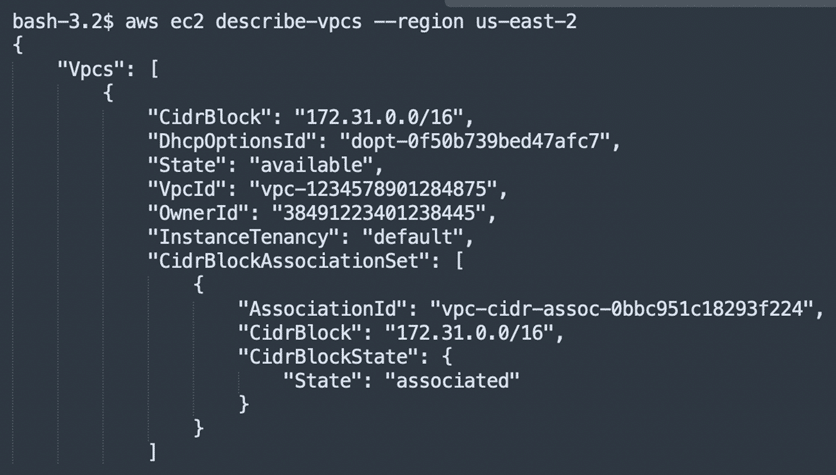Viewport: 836px width, 475px height.
Task: Click the 38491223401238445 owner value
Action: (379, 213)
